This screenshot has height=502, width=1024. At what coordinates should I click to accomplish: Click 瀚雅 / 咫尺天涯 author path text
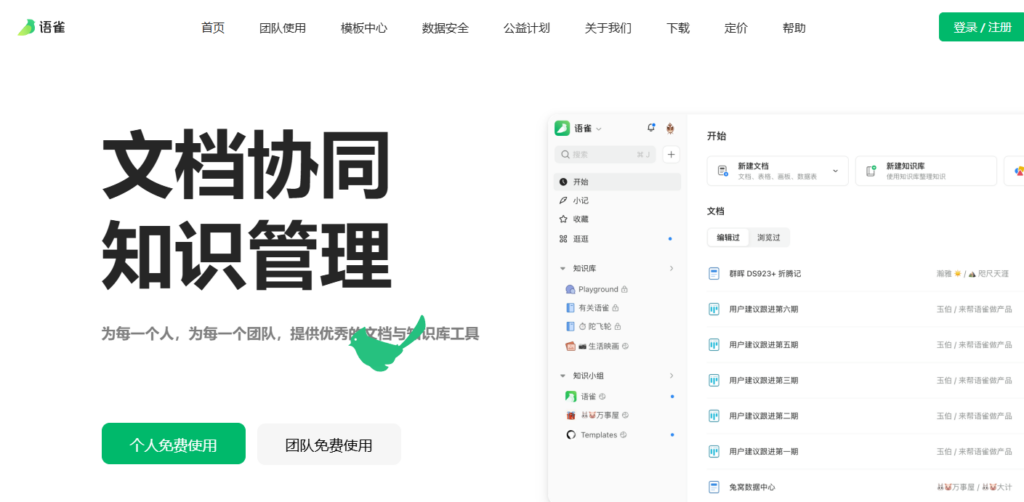click(972, 274)
